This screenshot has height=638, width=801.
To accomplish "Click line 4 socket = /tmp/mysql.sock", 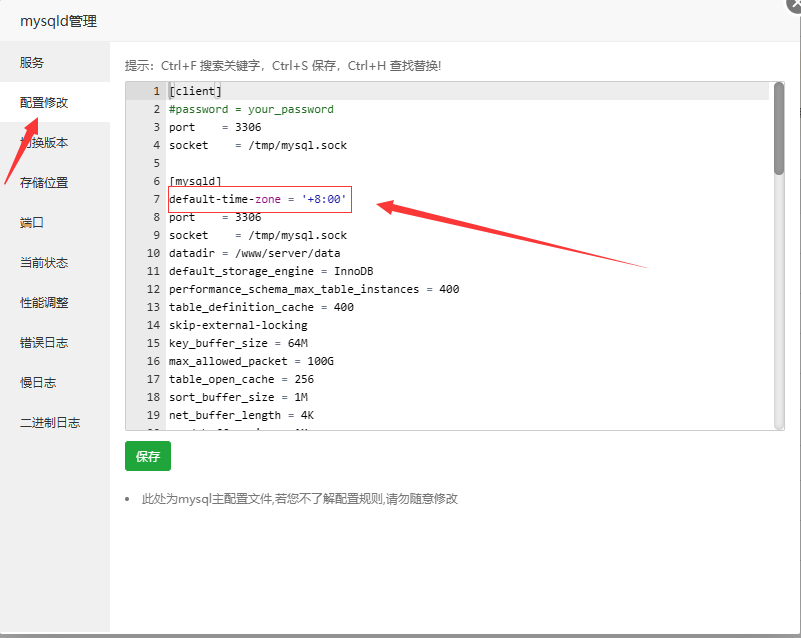I will (258, 145).
